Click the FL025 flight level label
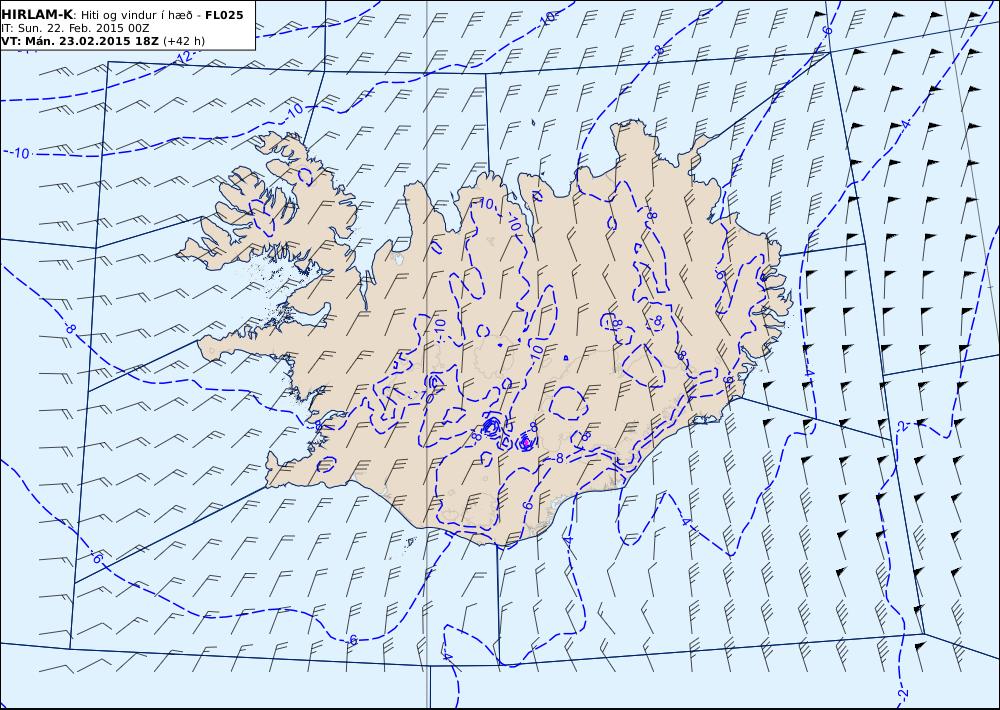 pos(224,15)
